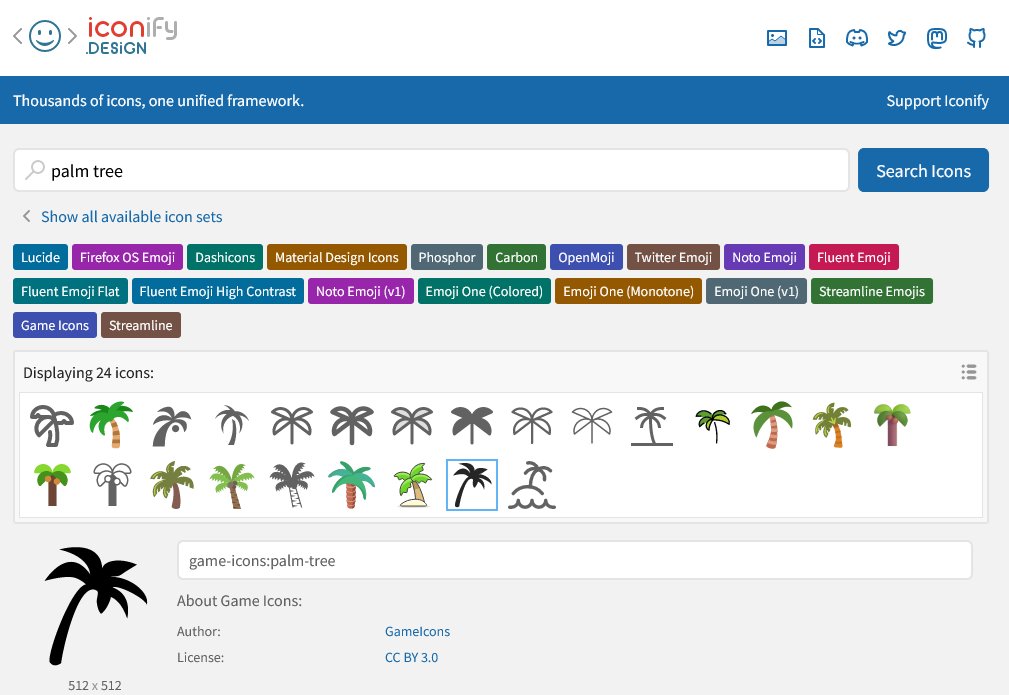
Task: Select big green palm with salmon striped trunk
Action: pos(772,425)
